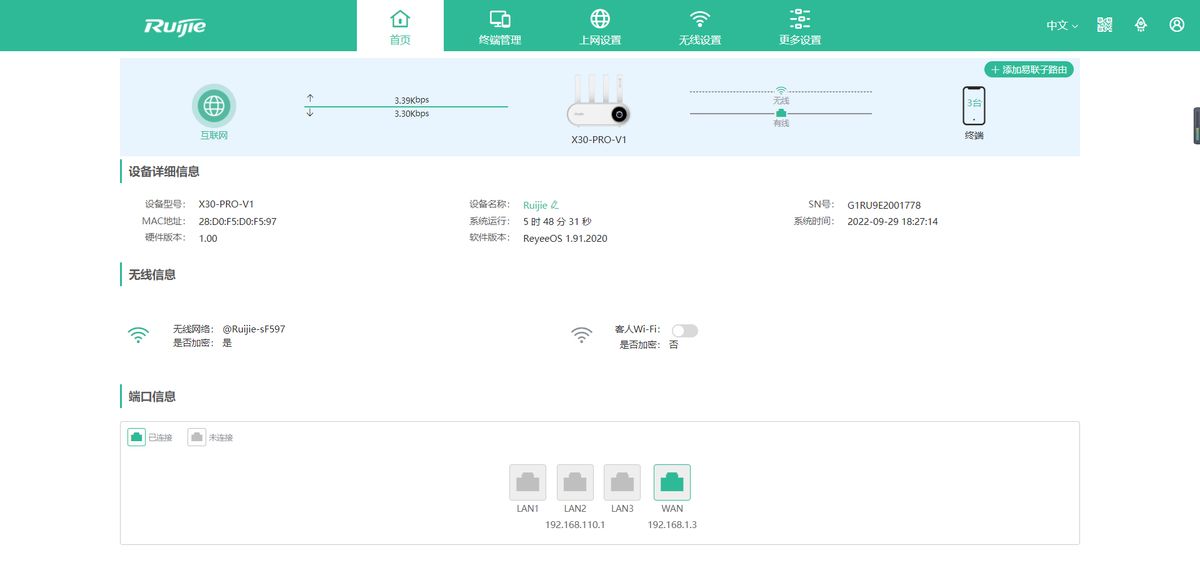Click the Ruijie logo
Viewport: 1200px width, 573px height.
point(175,26)
